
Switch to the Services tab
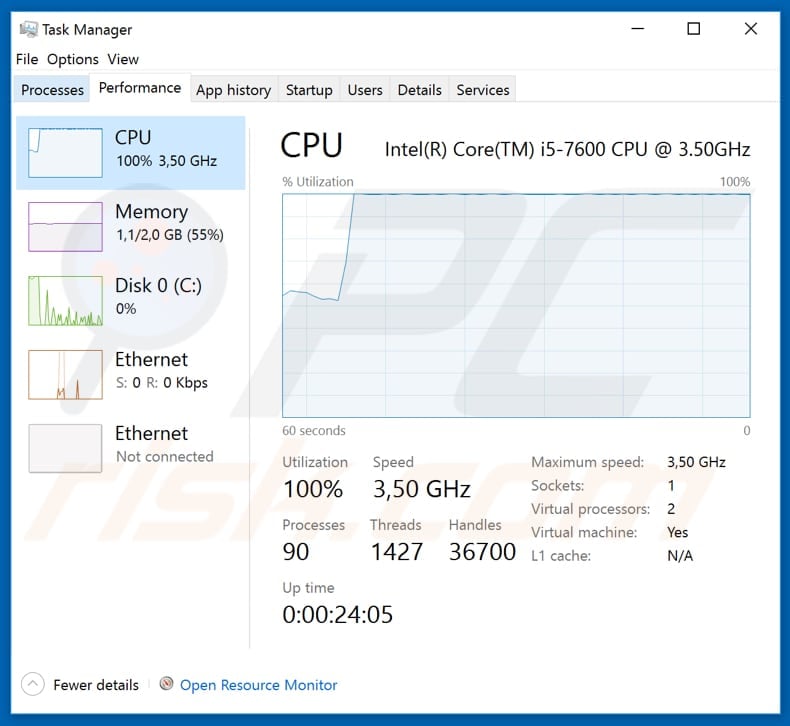483,90
